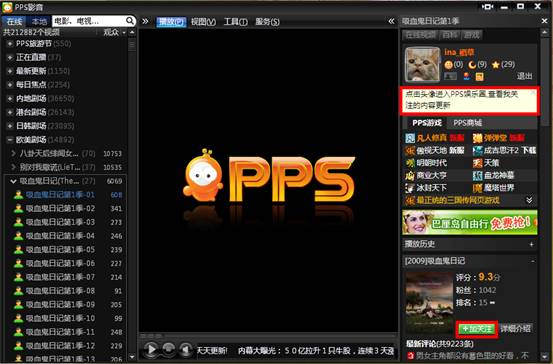This screenshot has width=553, height=364.
Task: Click the smiley face icon with (0)
Action: pyautogui.click(x=448, y=65)
